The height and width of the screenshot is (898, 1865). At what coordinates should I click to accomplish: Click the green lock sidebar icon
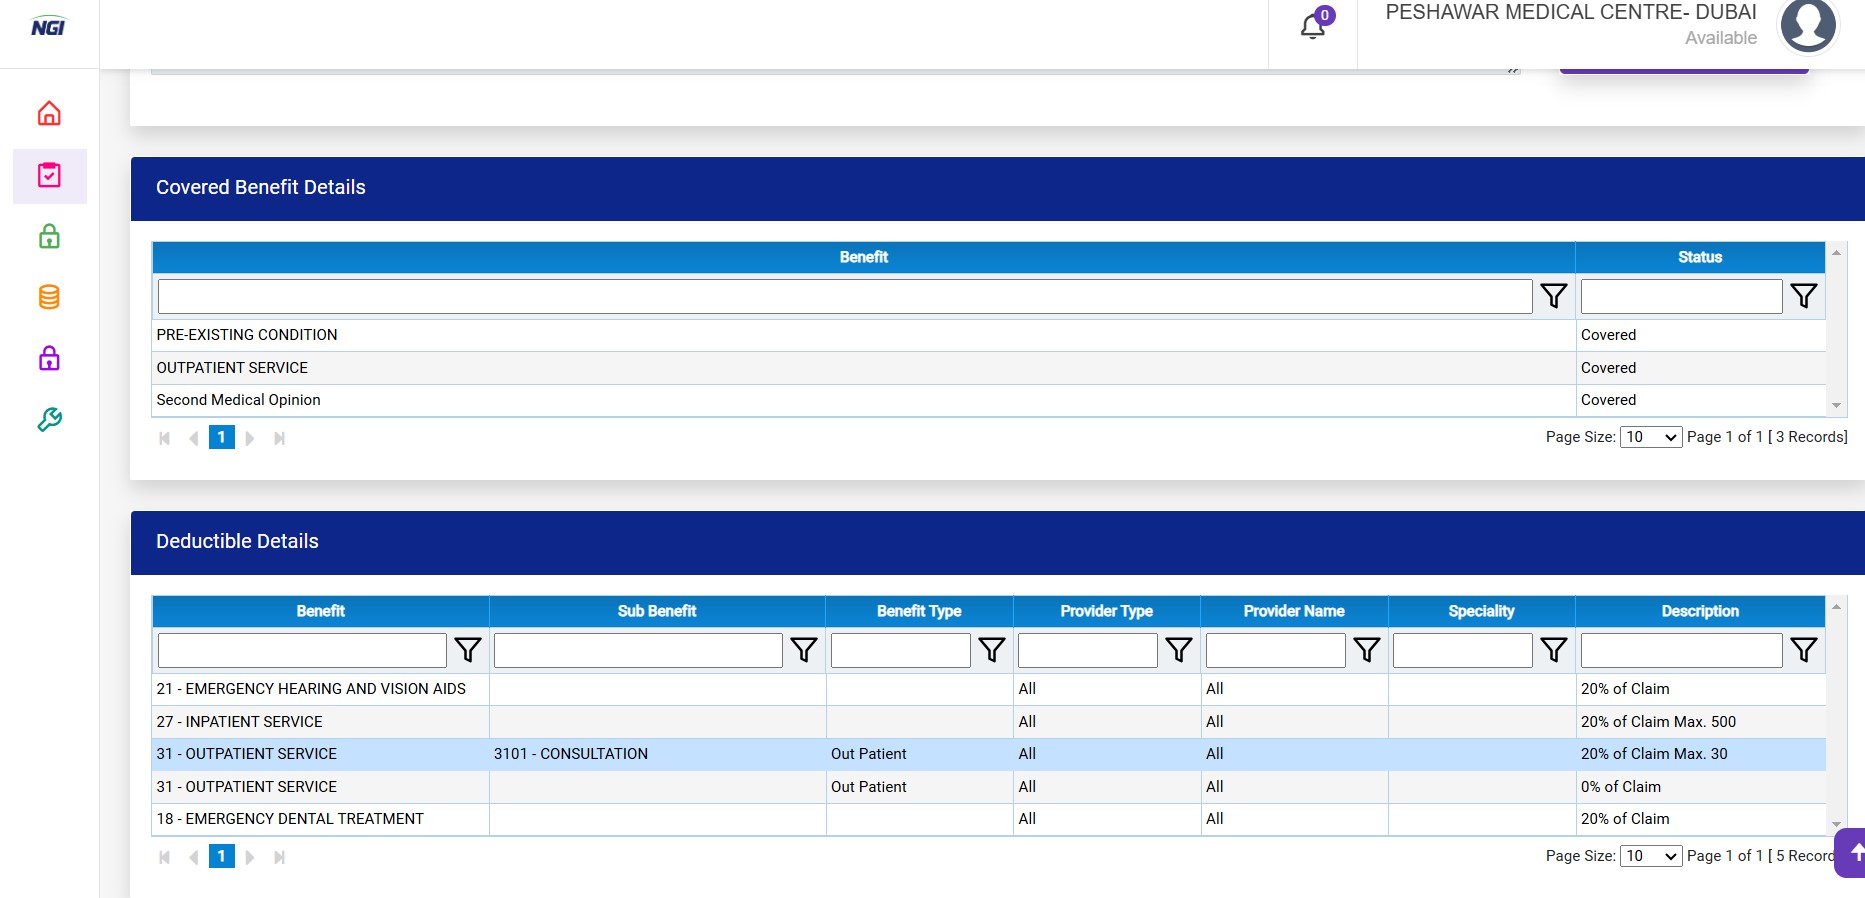[x=49, y=237]
